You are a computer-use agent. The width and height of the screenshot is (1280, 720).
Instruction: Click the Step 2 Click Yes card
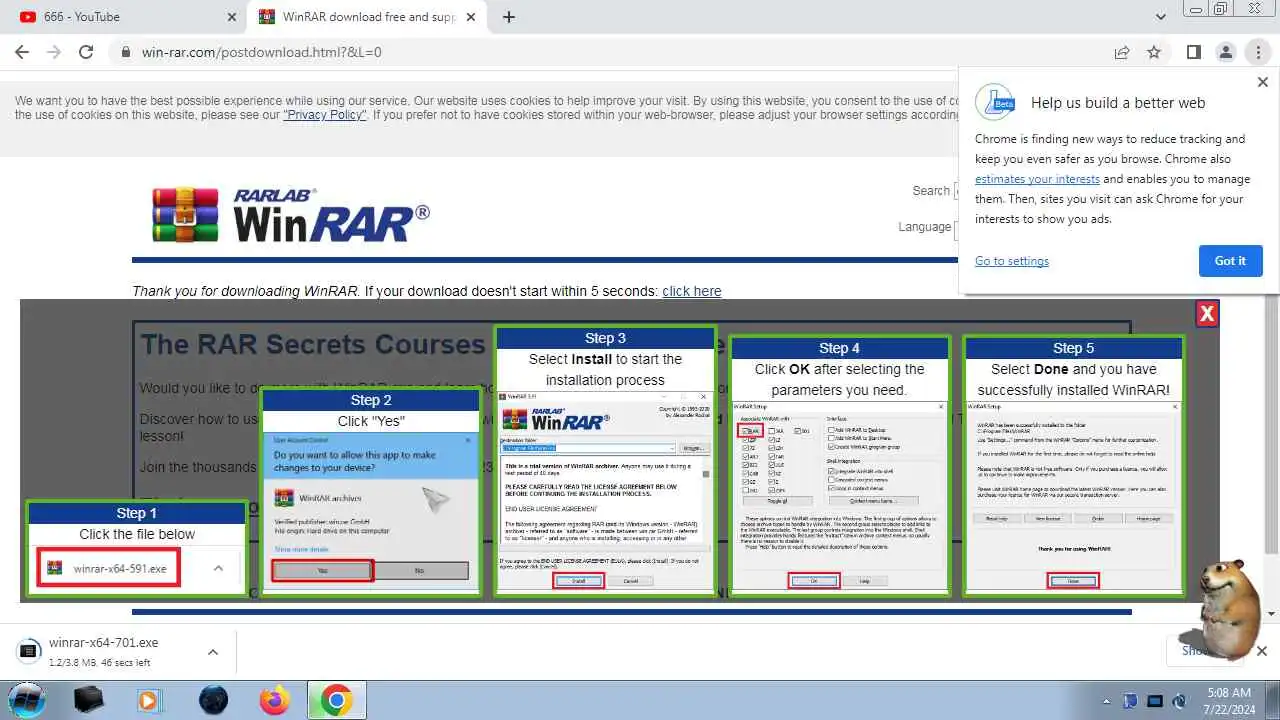[x=371, y=492]
